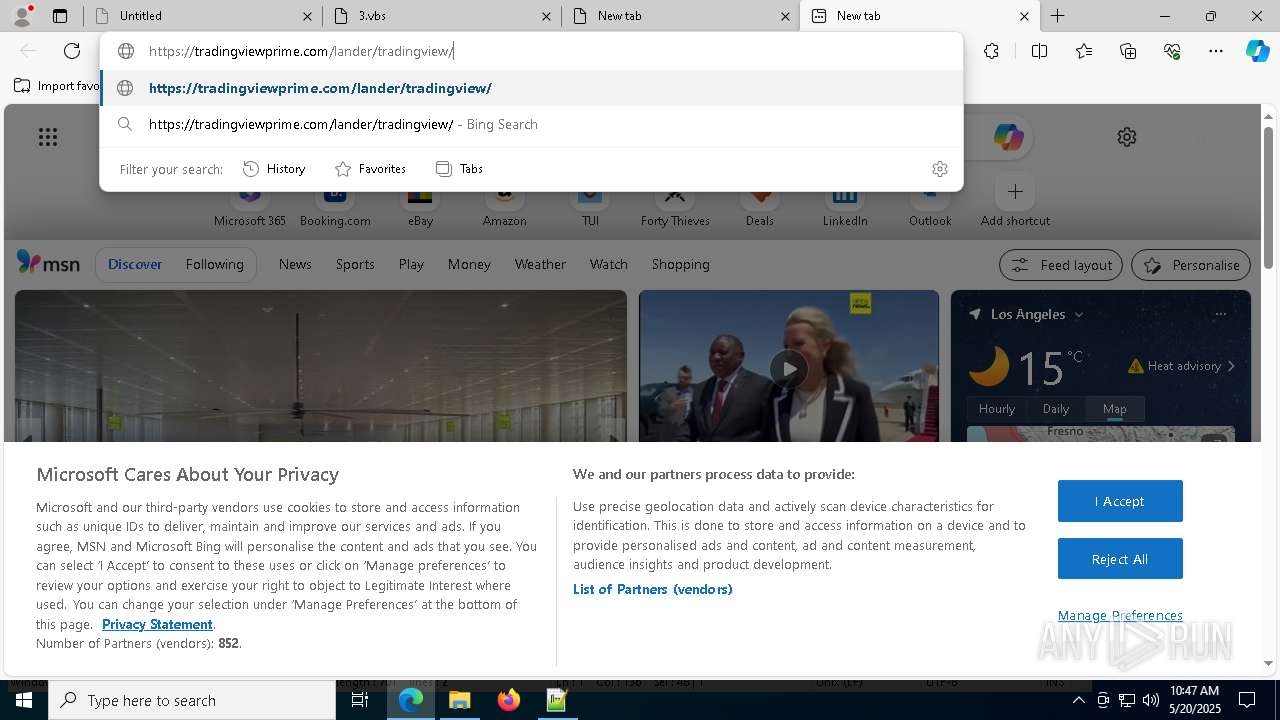Screen dimensions: 1280x720
Task: Open Manage Preferences link
Action: [x=1120, y=616]
